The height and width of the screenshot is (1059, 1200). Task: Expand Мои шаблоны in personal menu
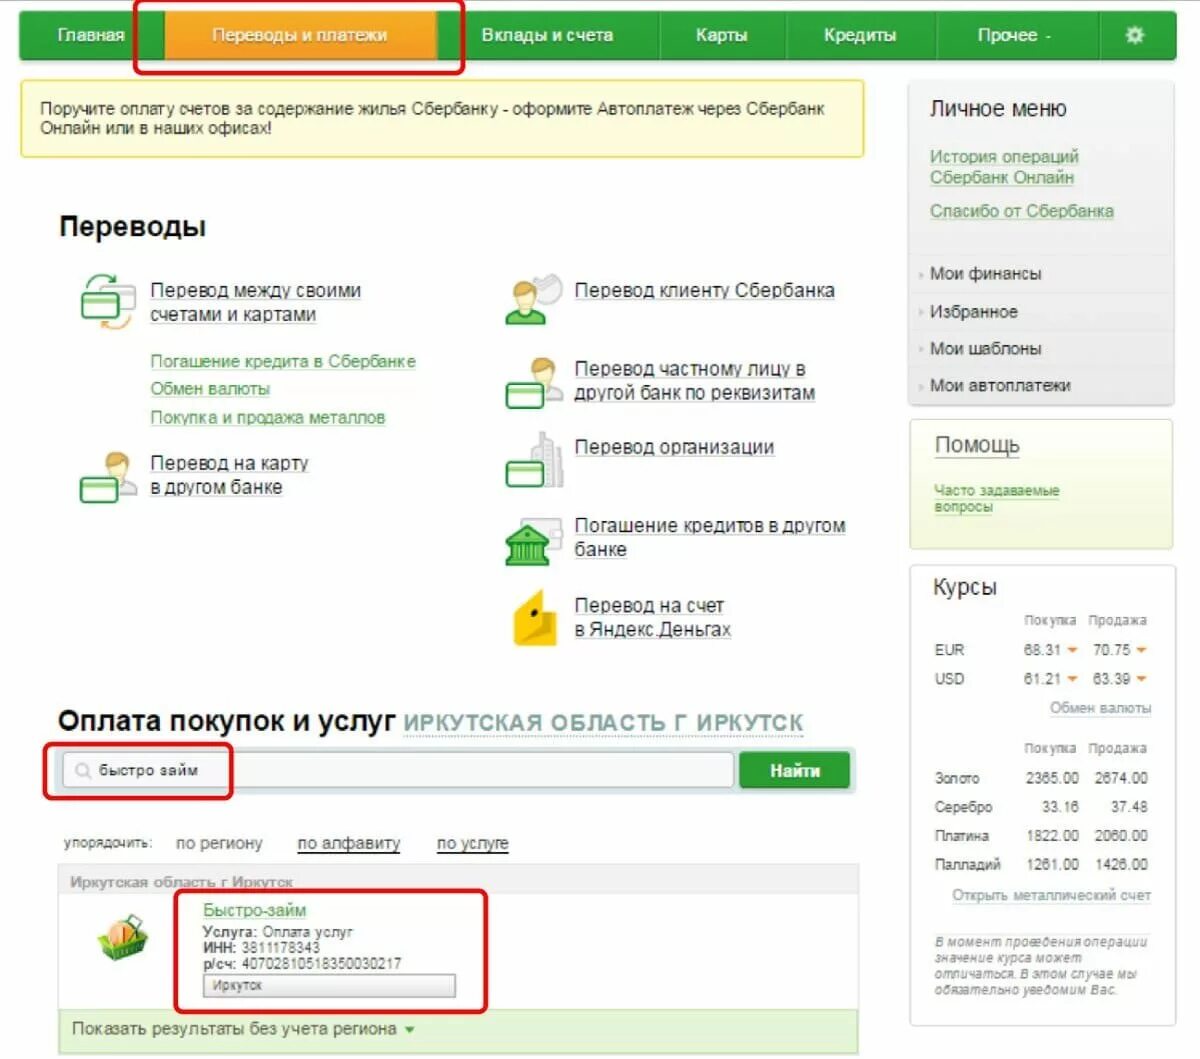pos(985,349)
